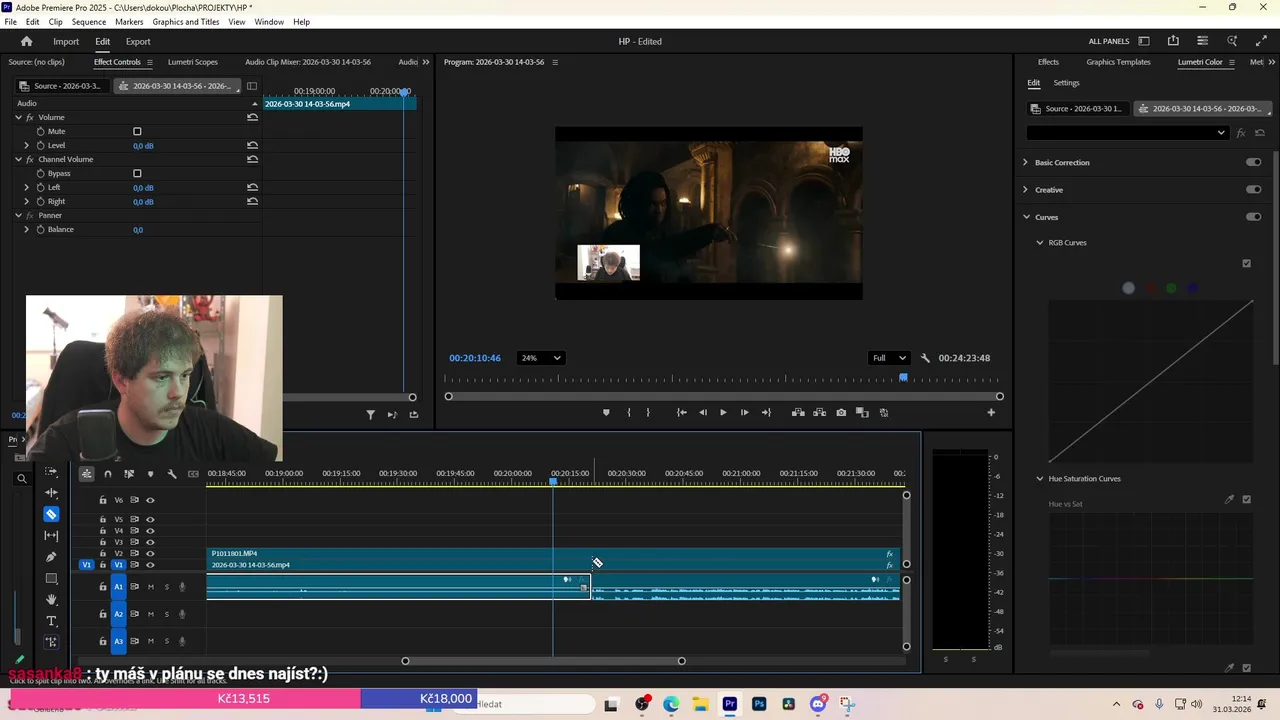
Task: Go to Out point in Program monitor
Action: 766,412
